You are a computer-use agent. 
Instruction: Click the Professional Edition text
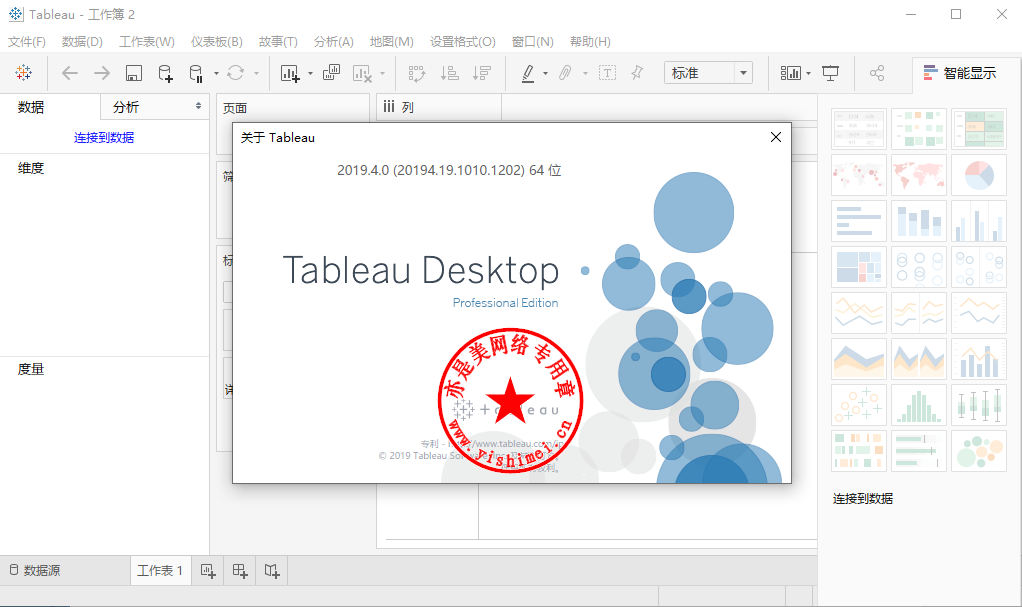(x=506, y=303)
